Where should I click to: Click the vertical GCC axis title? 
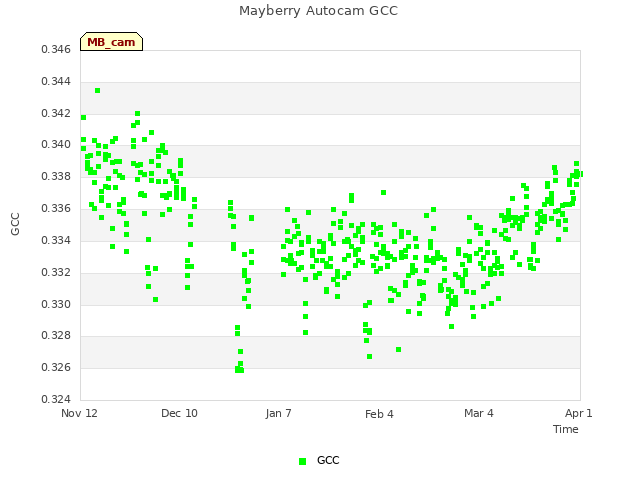pos(15,224)
